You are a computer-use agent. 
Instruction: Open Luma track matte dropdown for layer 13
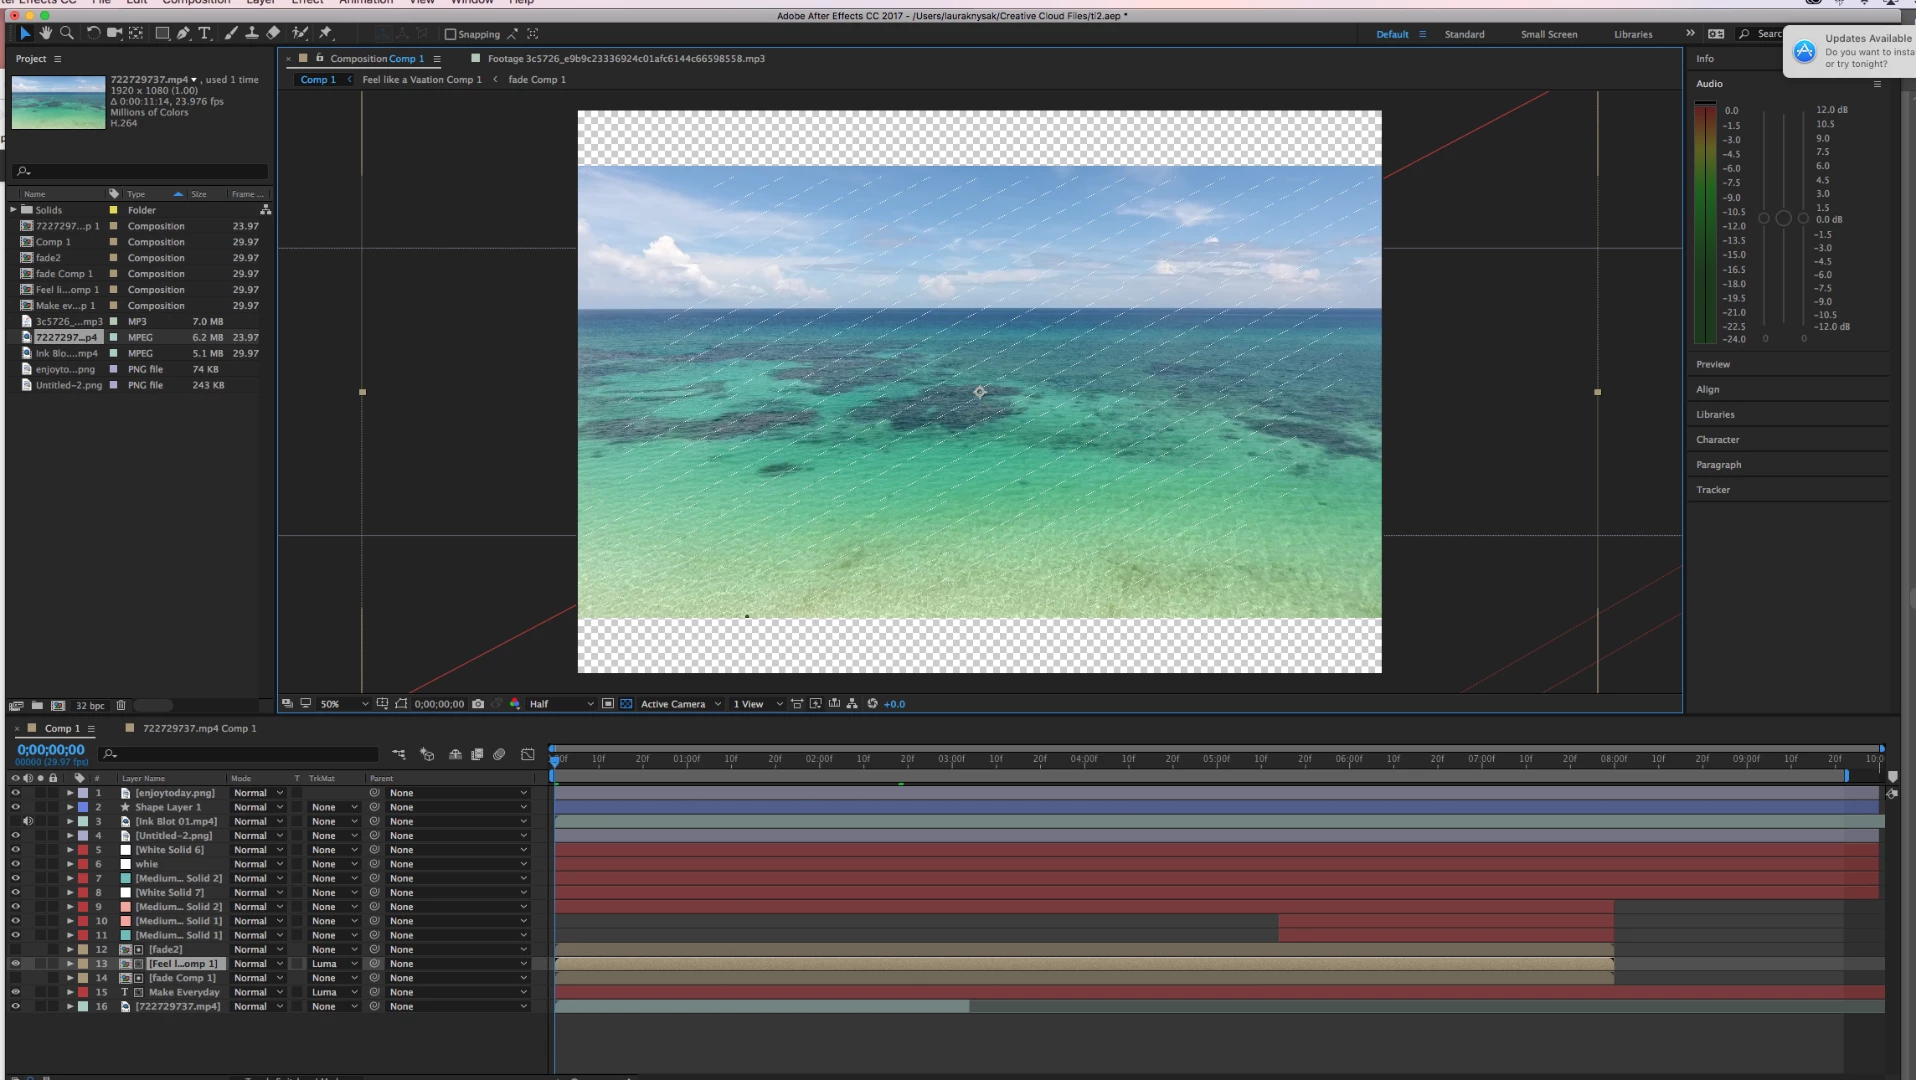pyautogui.click(x=334, y=964)
